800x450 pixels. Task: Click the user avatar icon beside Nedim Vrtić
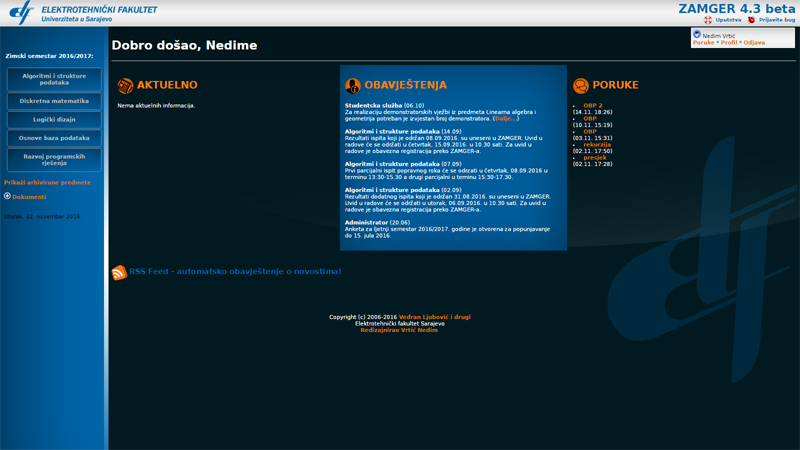697,34
